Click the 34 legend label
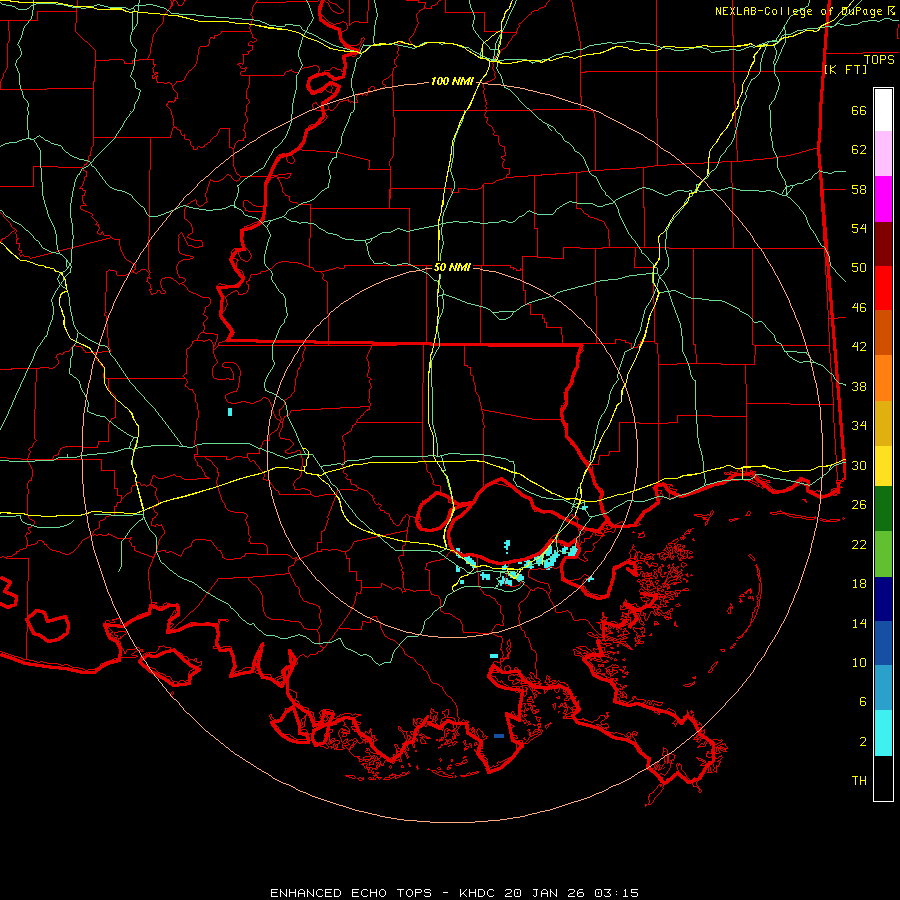 pos(859,425)
